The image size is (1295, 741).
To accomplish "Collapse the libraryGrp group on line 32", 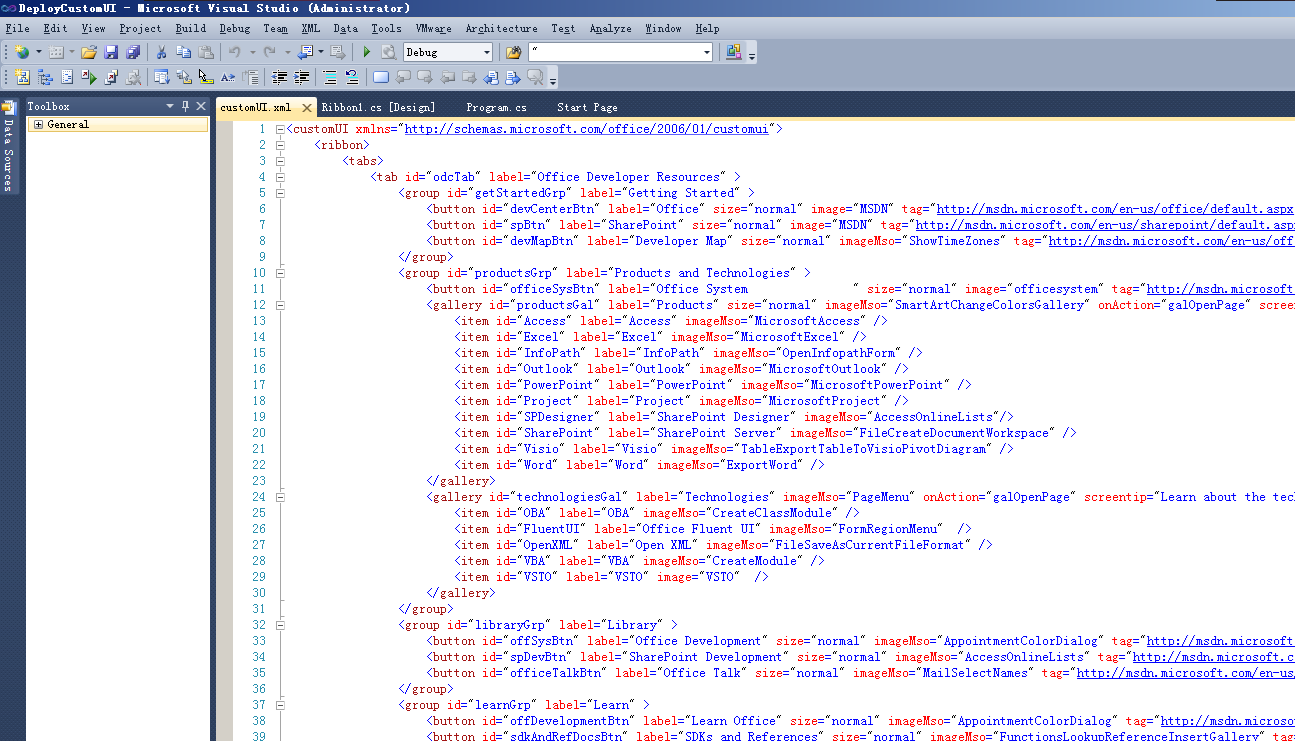I will pos(281,625).
